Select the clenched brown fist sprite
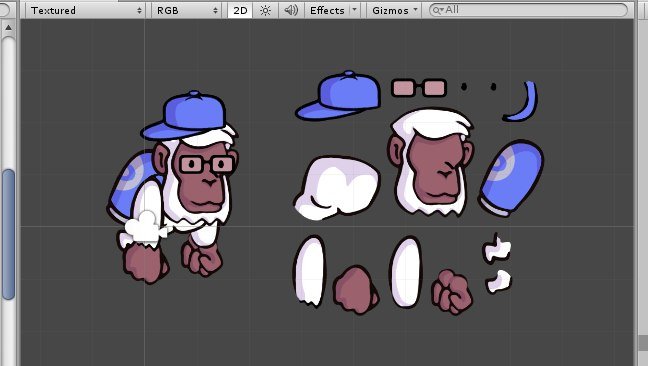The height and width of the screenshot is (366, 648). (452, 291)
